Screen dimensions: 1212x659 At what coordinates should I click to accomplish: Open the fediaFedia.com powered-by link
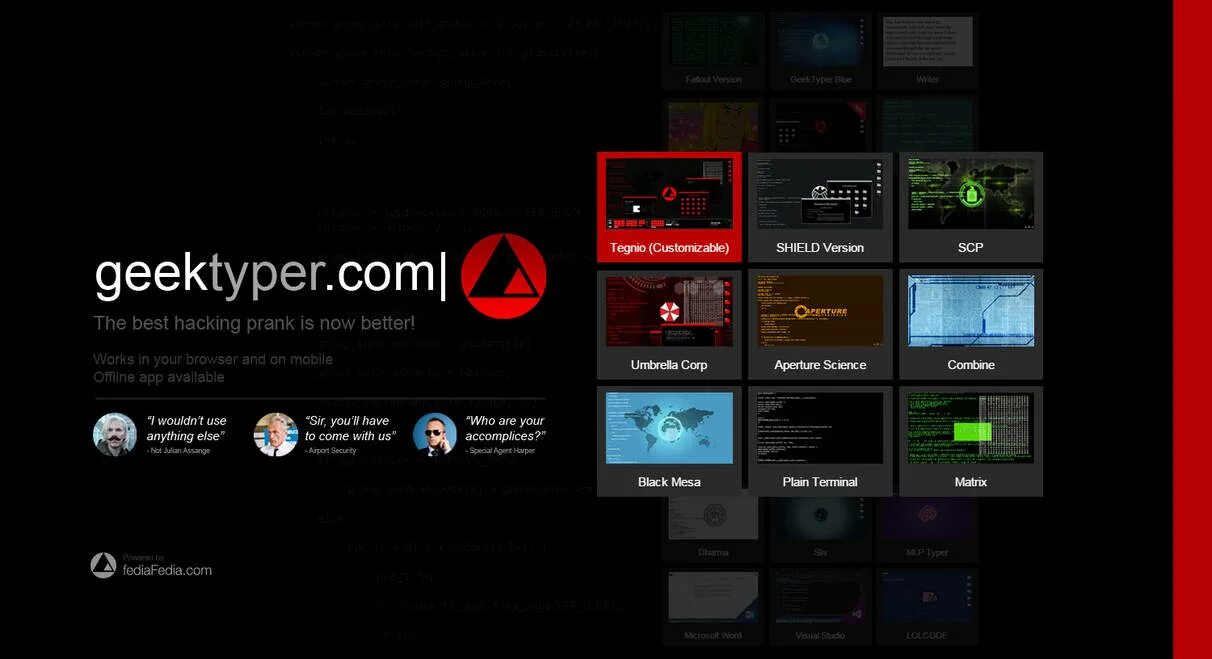pos(167,570)
